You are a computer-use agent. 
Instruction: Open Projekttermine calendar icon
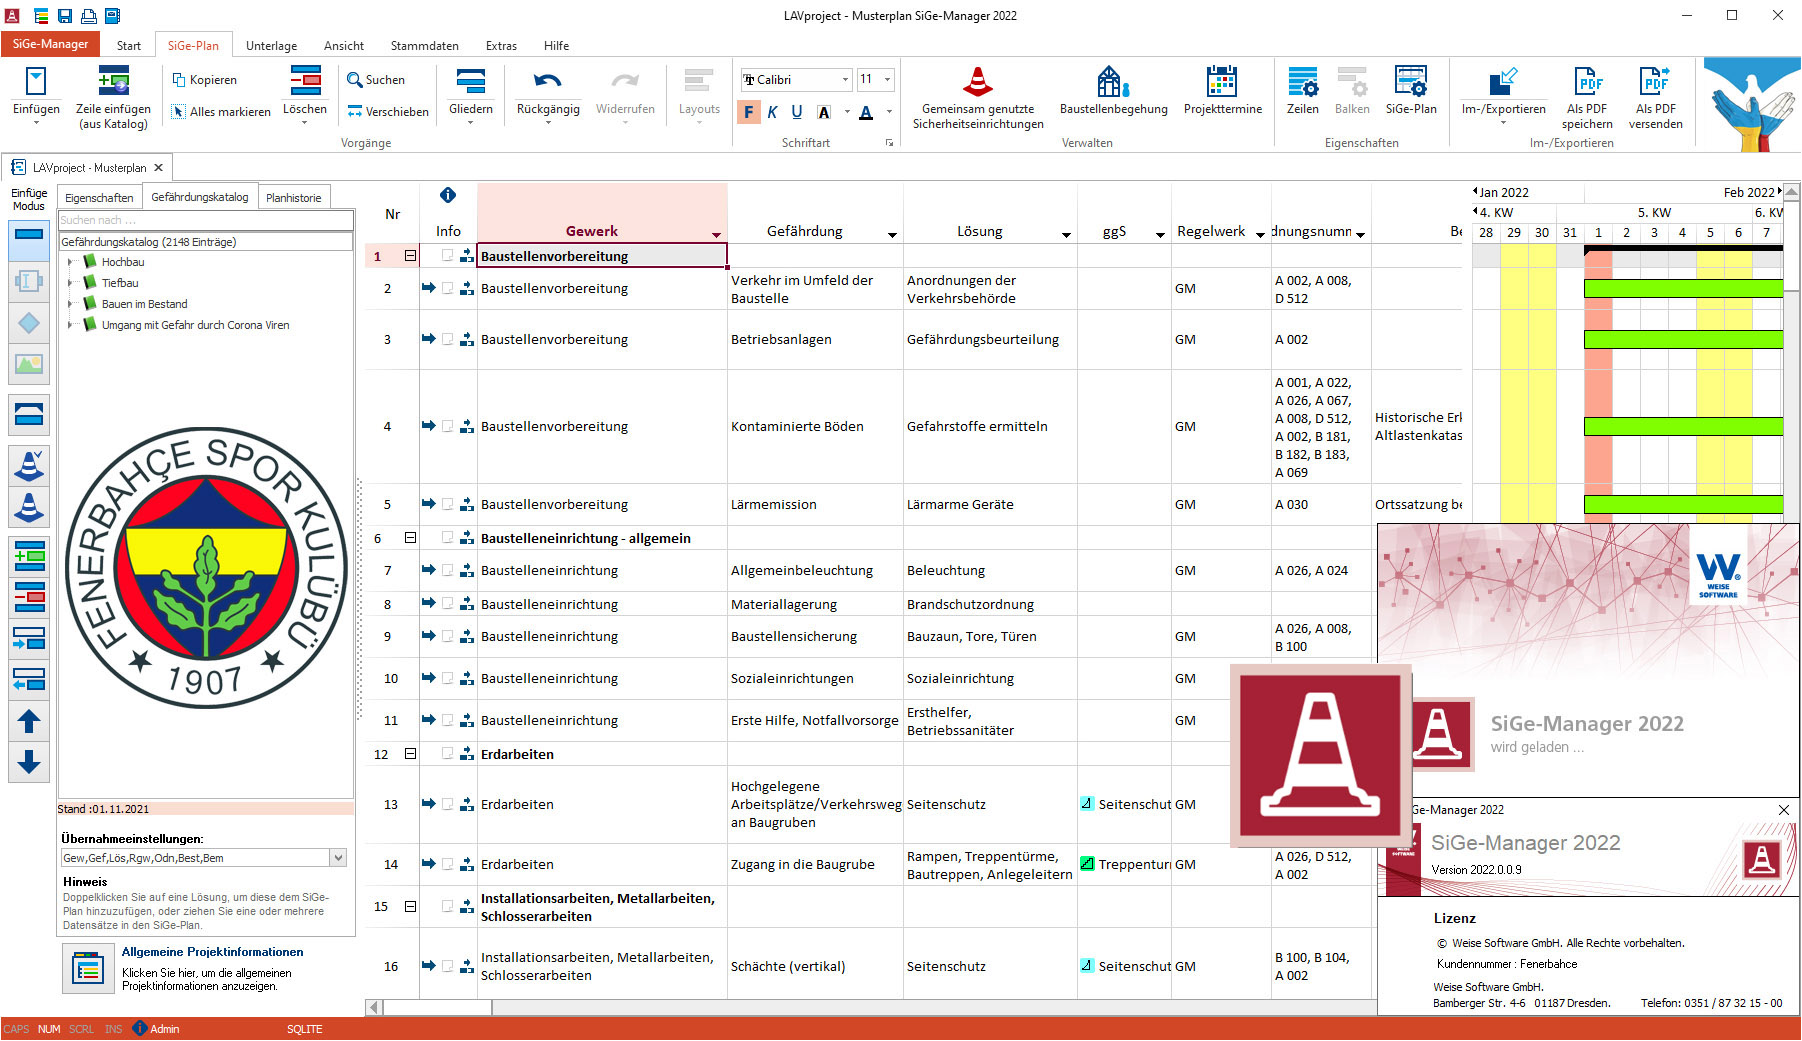point(1222,82)
